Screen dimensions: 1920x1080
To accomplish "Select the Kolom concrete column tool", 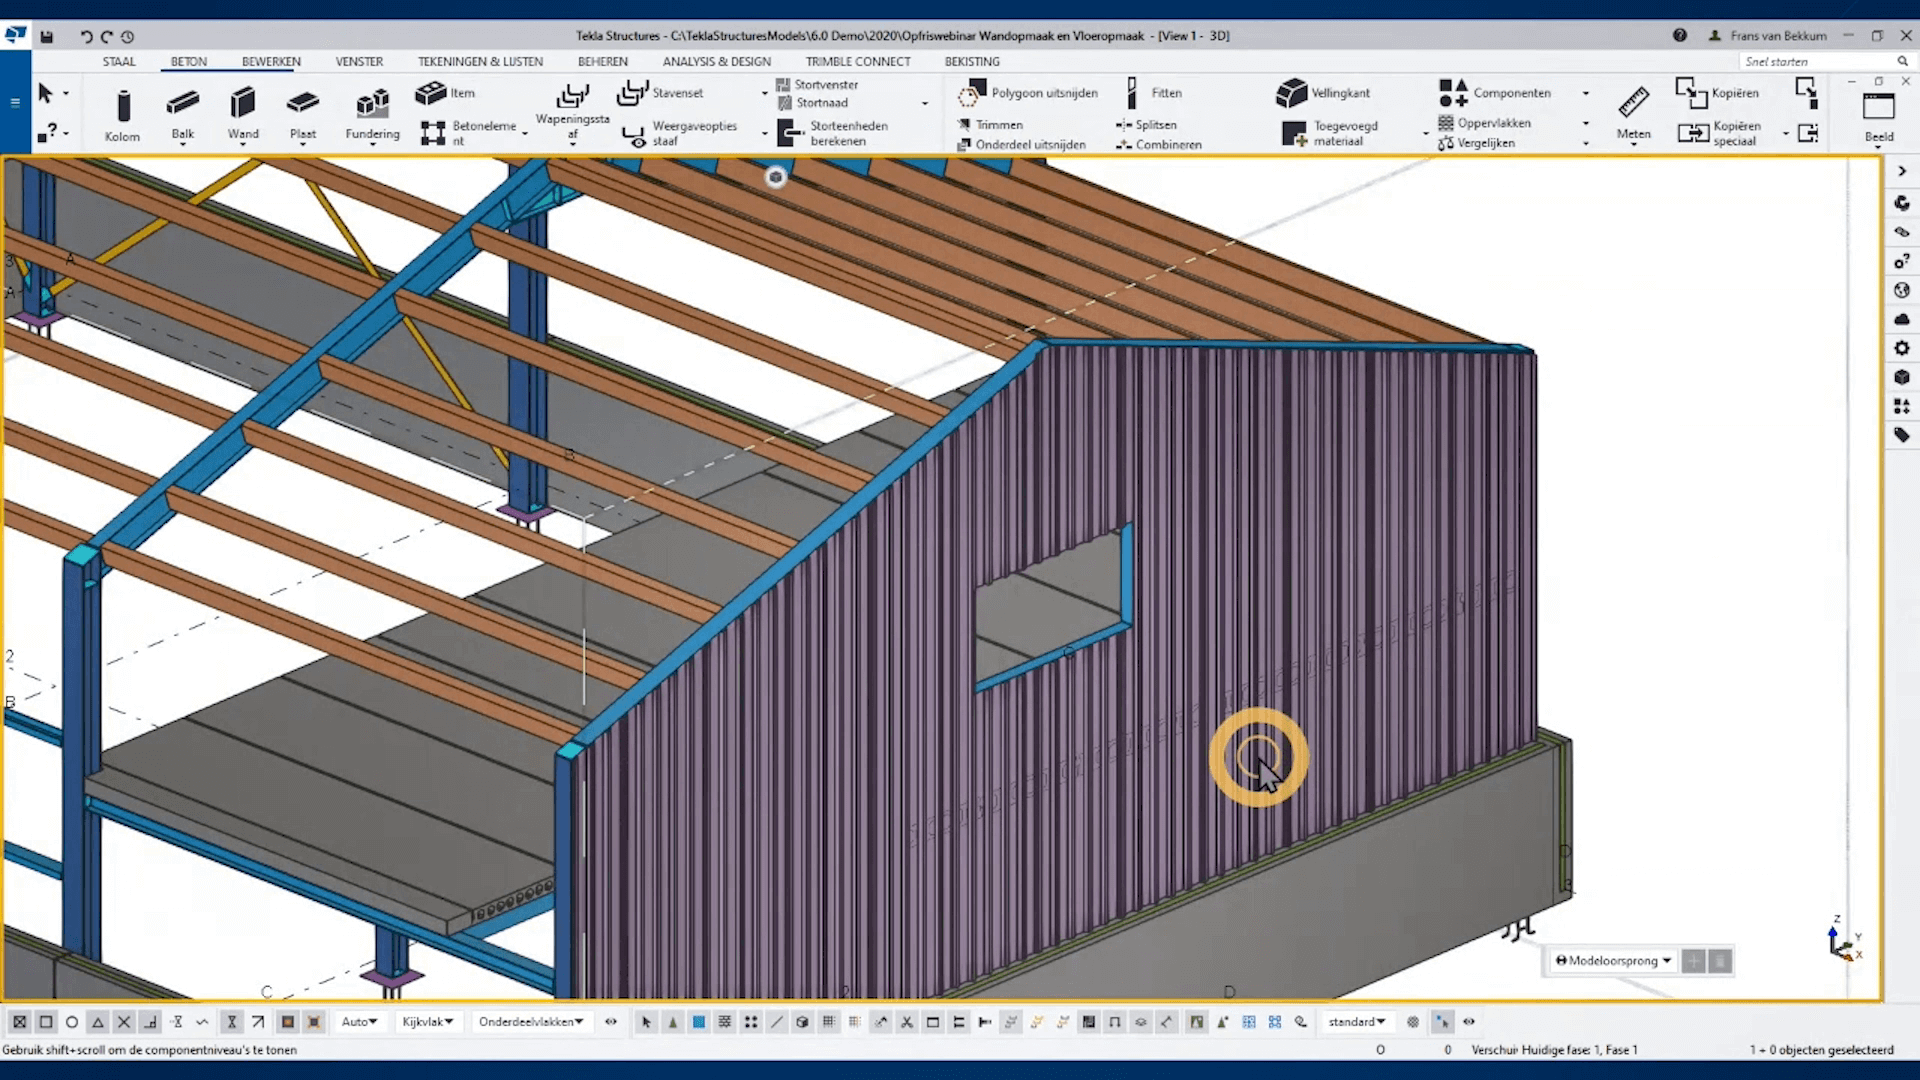I will 122,106.
